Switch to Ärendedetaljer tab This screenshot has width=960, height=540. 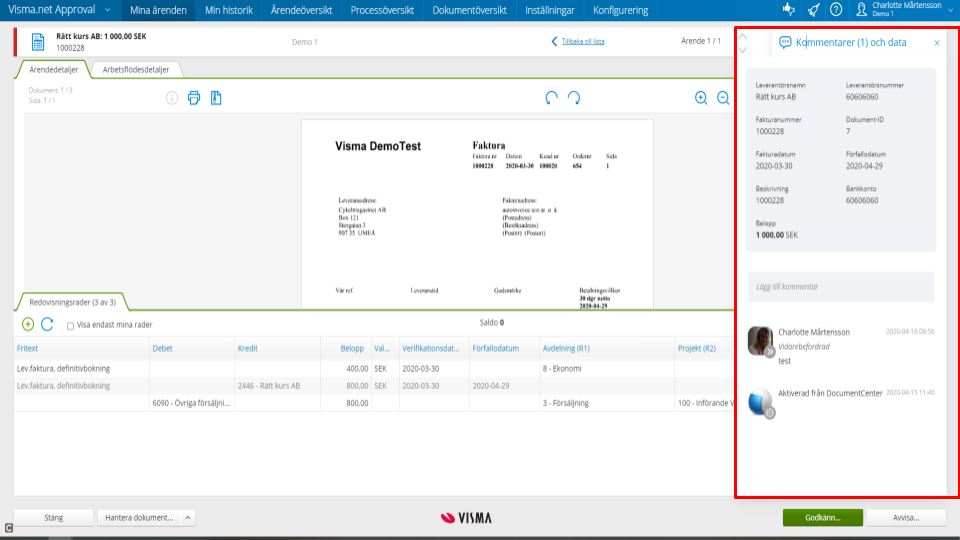coord(54,69)
